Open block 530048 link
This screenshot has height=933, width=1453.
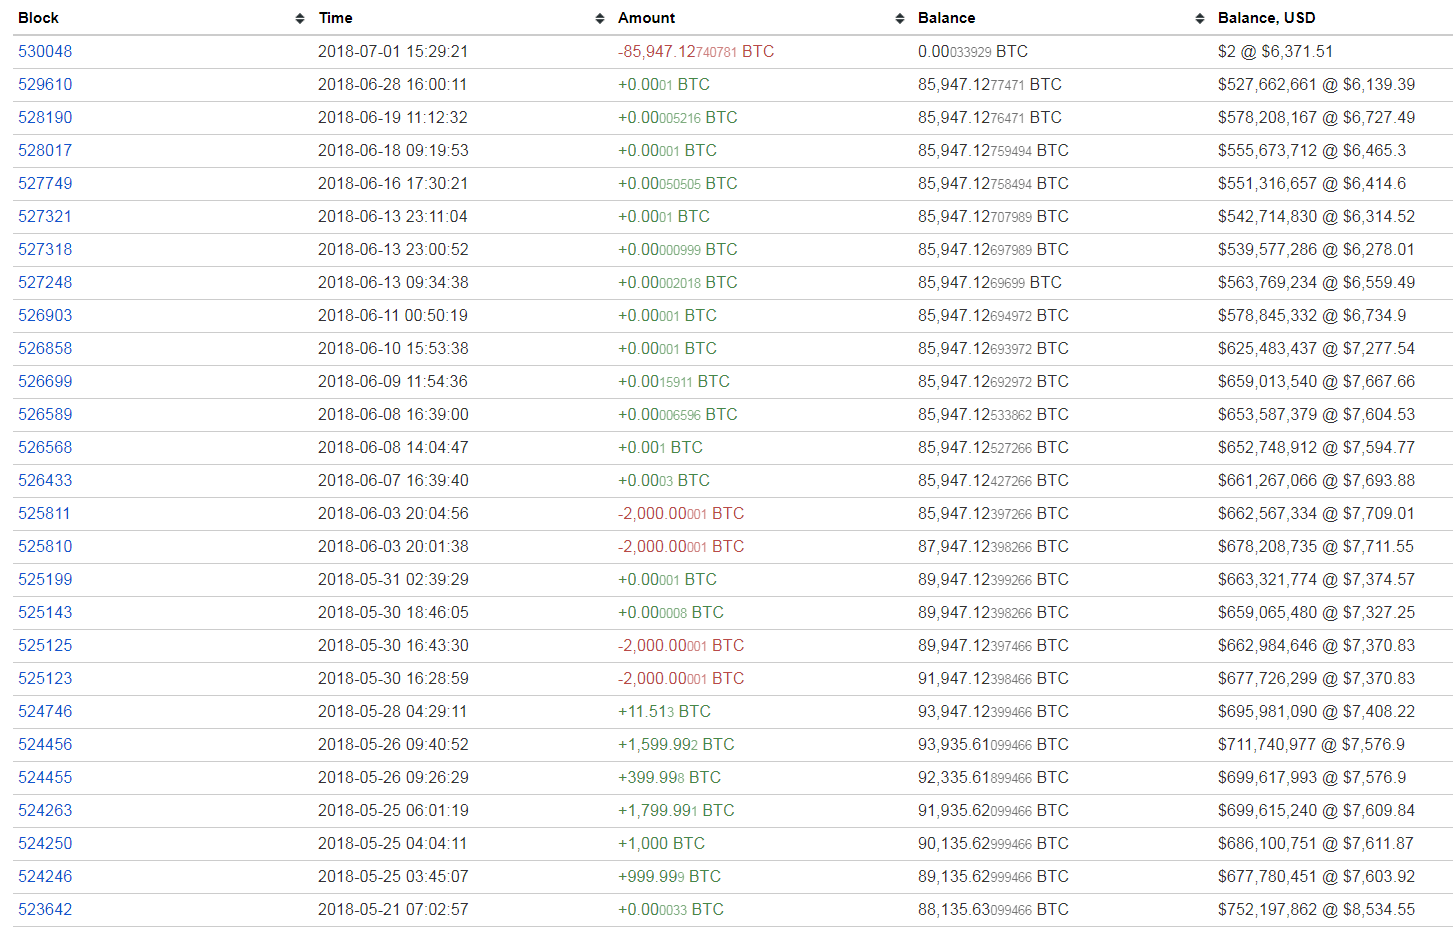click(x=45, y=52)
